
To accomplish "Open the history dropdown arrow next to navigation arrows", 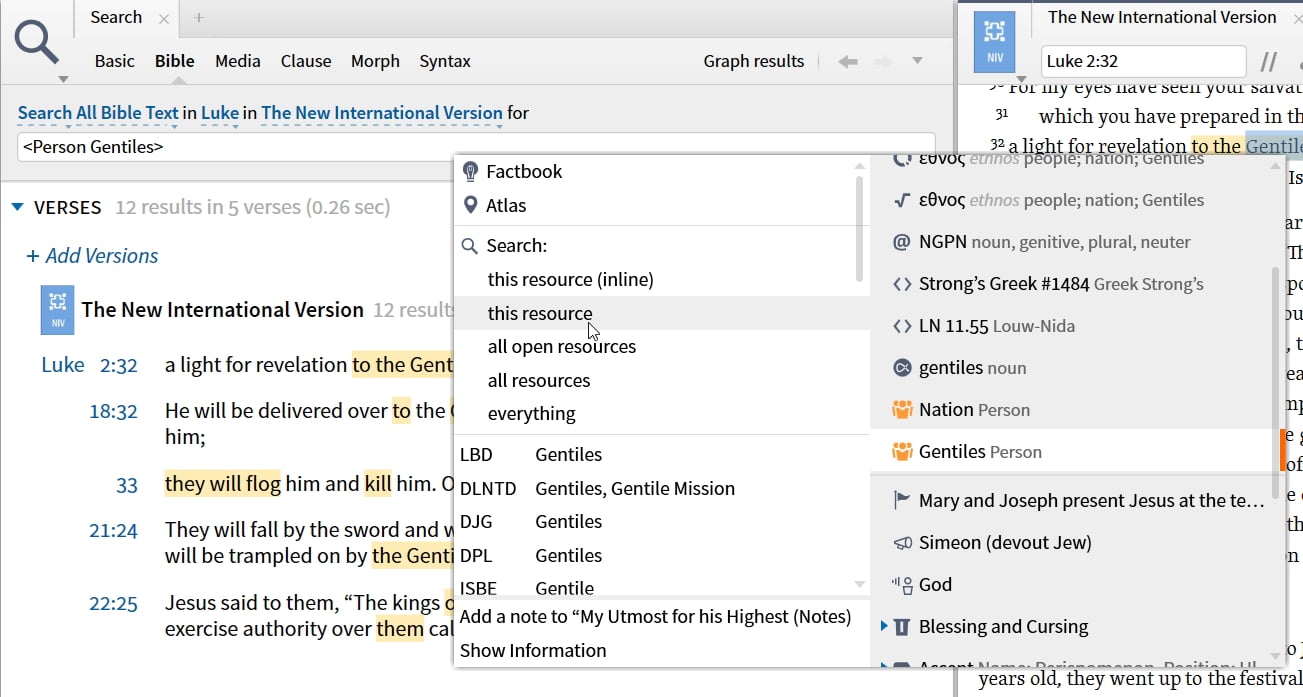I will click(917, 62).
